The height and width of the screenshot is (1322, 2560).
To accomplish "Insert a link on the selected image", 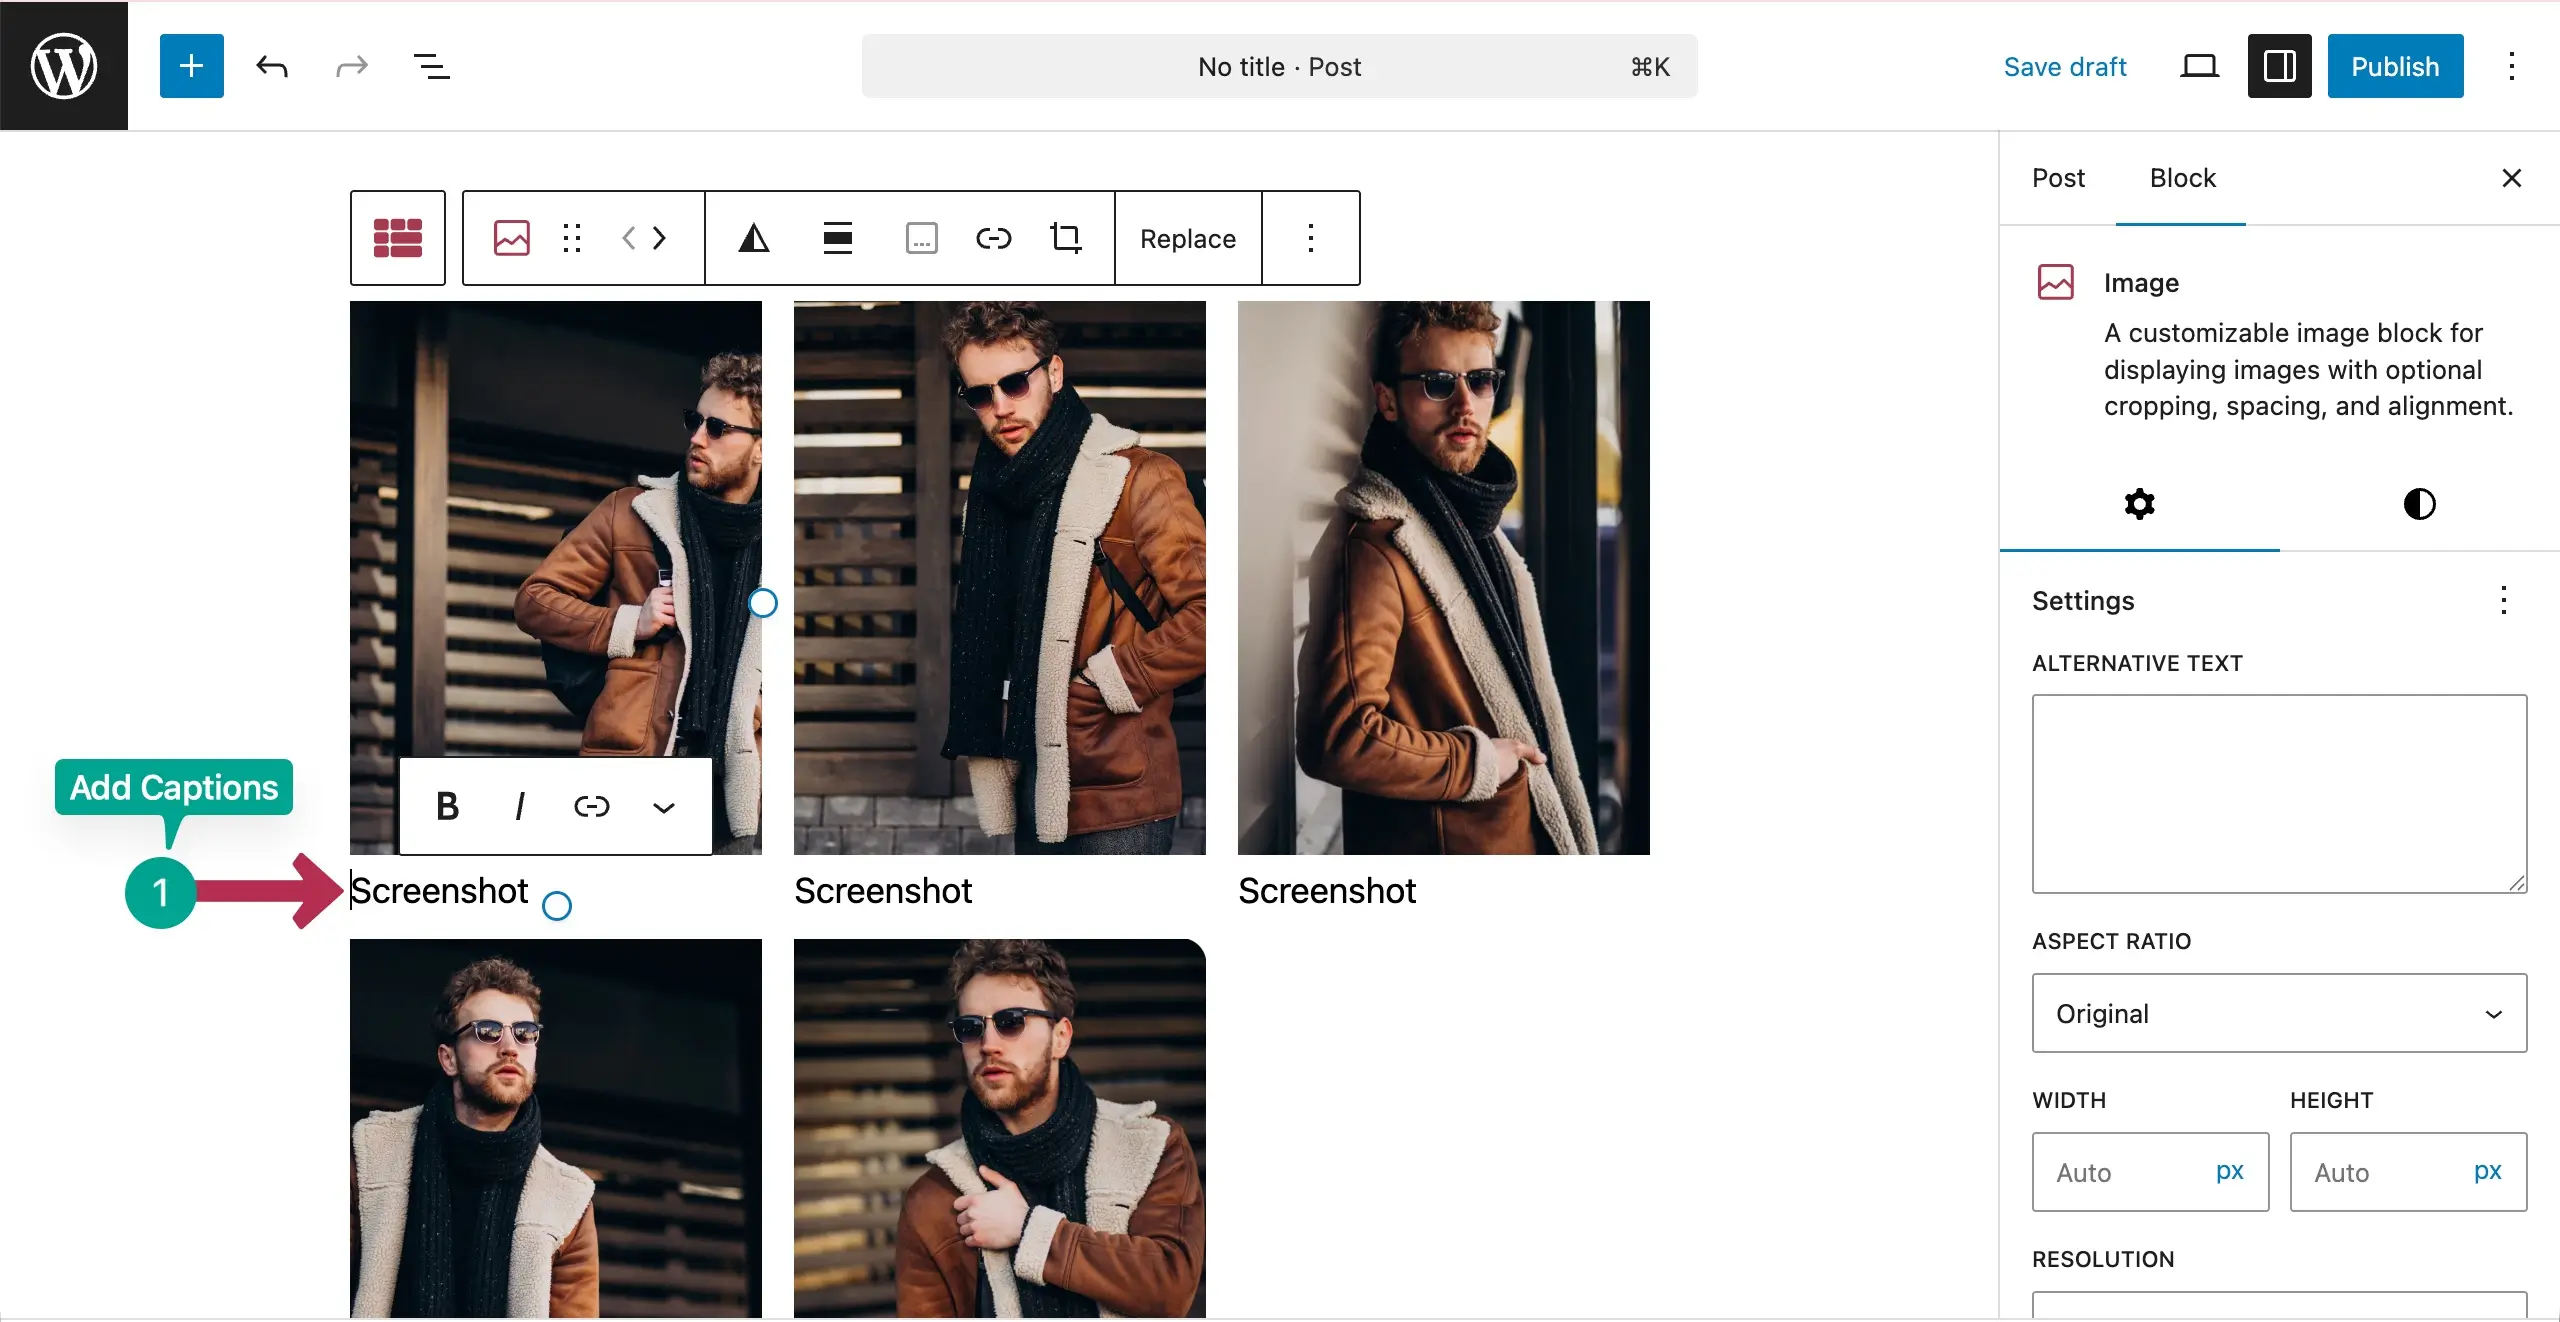I will tap(993, 238).
